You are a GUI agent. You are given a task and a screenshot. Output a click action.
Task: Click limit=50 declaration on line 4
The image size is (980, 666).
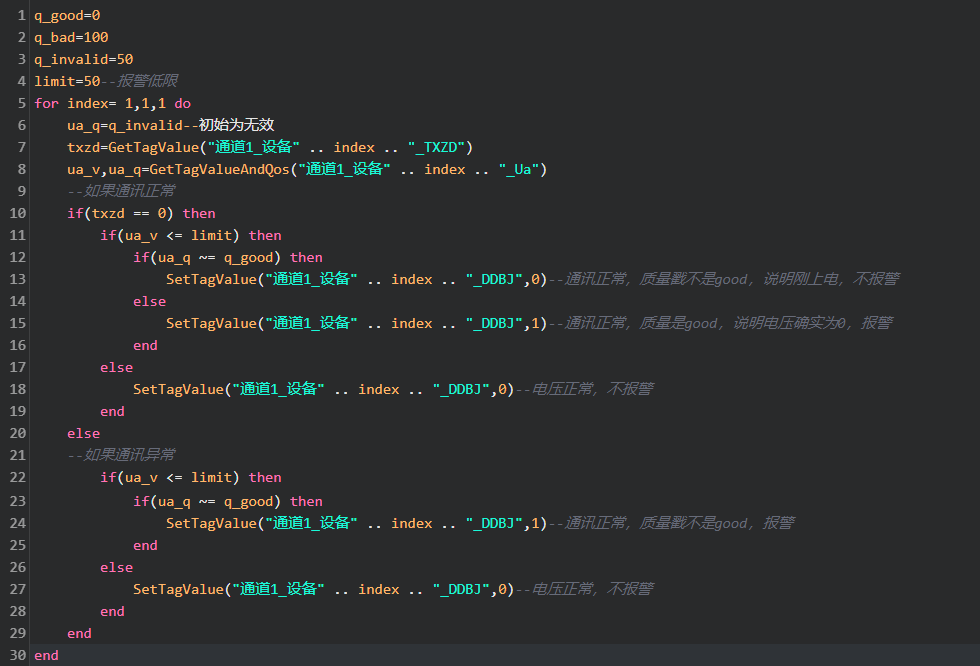pos(67,81)
